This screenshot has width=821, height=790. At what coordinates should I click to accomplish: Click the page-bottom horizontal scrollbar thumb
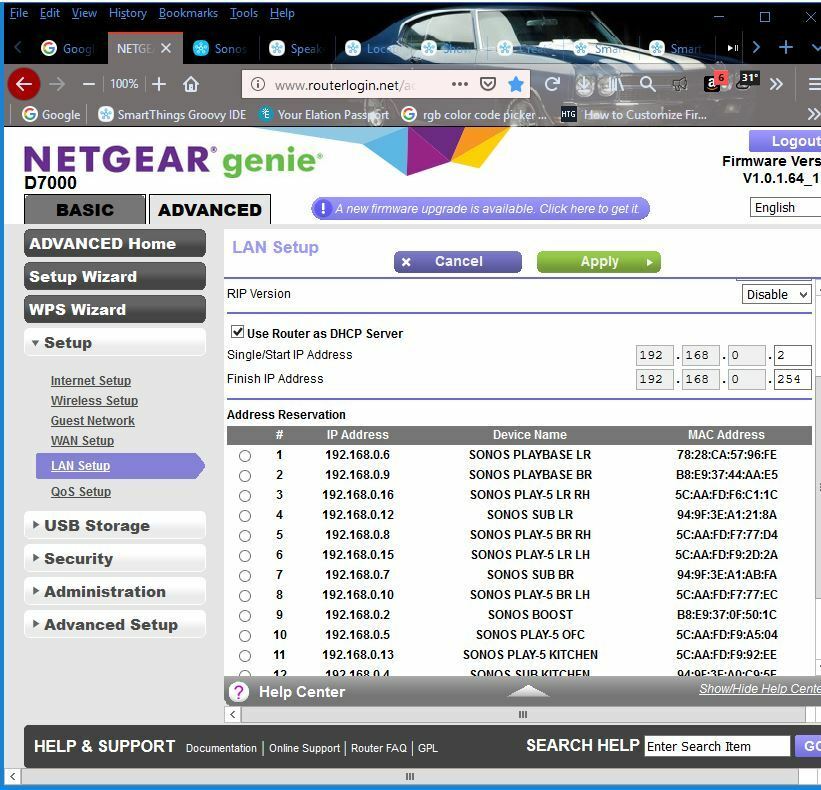[409, 776]
